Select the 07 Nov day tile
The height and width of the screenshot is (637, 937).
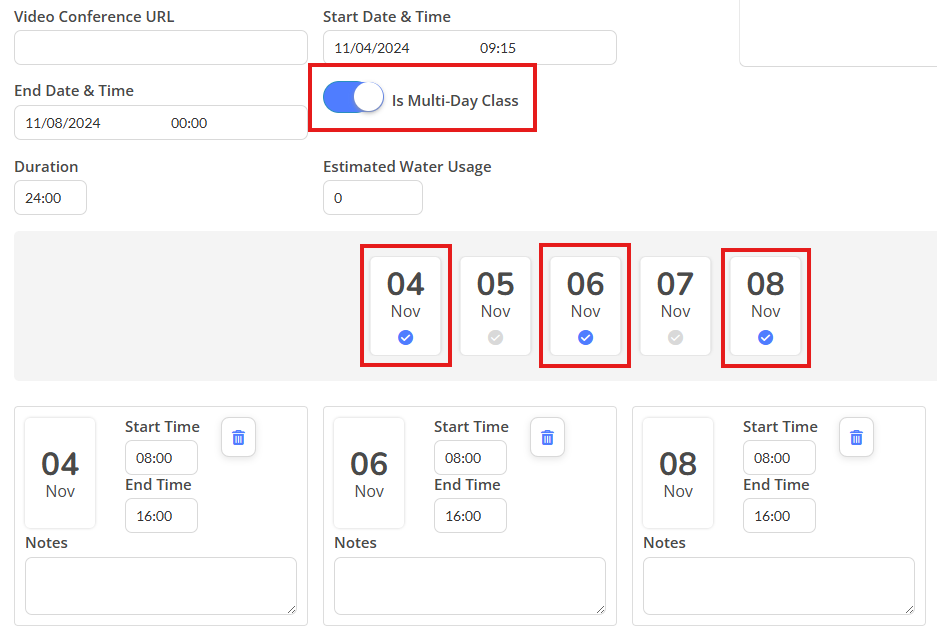point(675,306)
